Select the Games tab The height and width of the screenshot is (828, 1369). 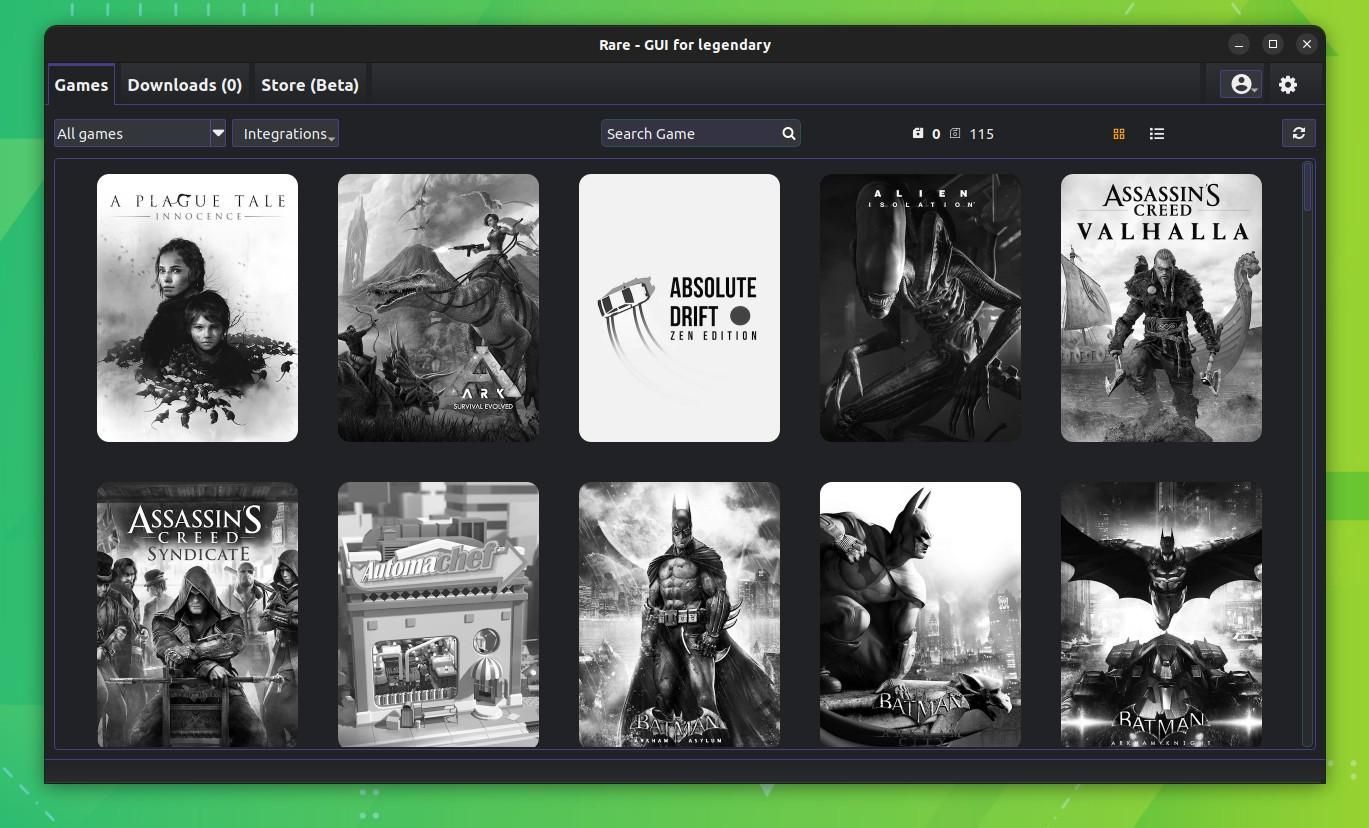(81, 85)
